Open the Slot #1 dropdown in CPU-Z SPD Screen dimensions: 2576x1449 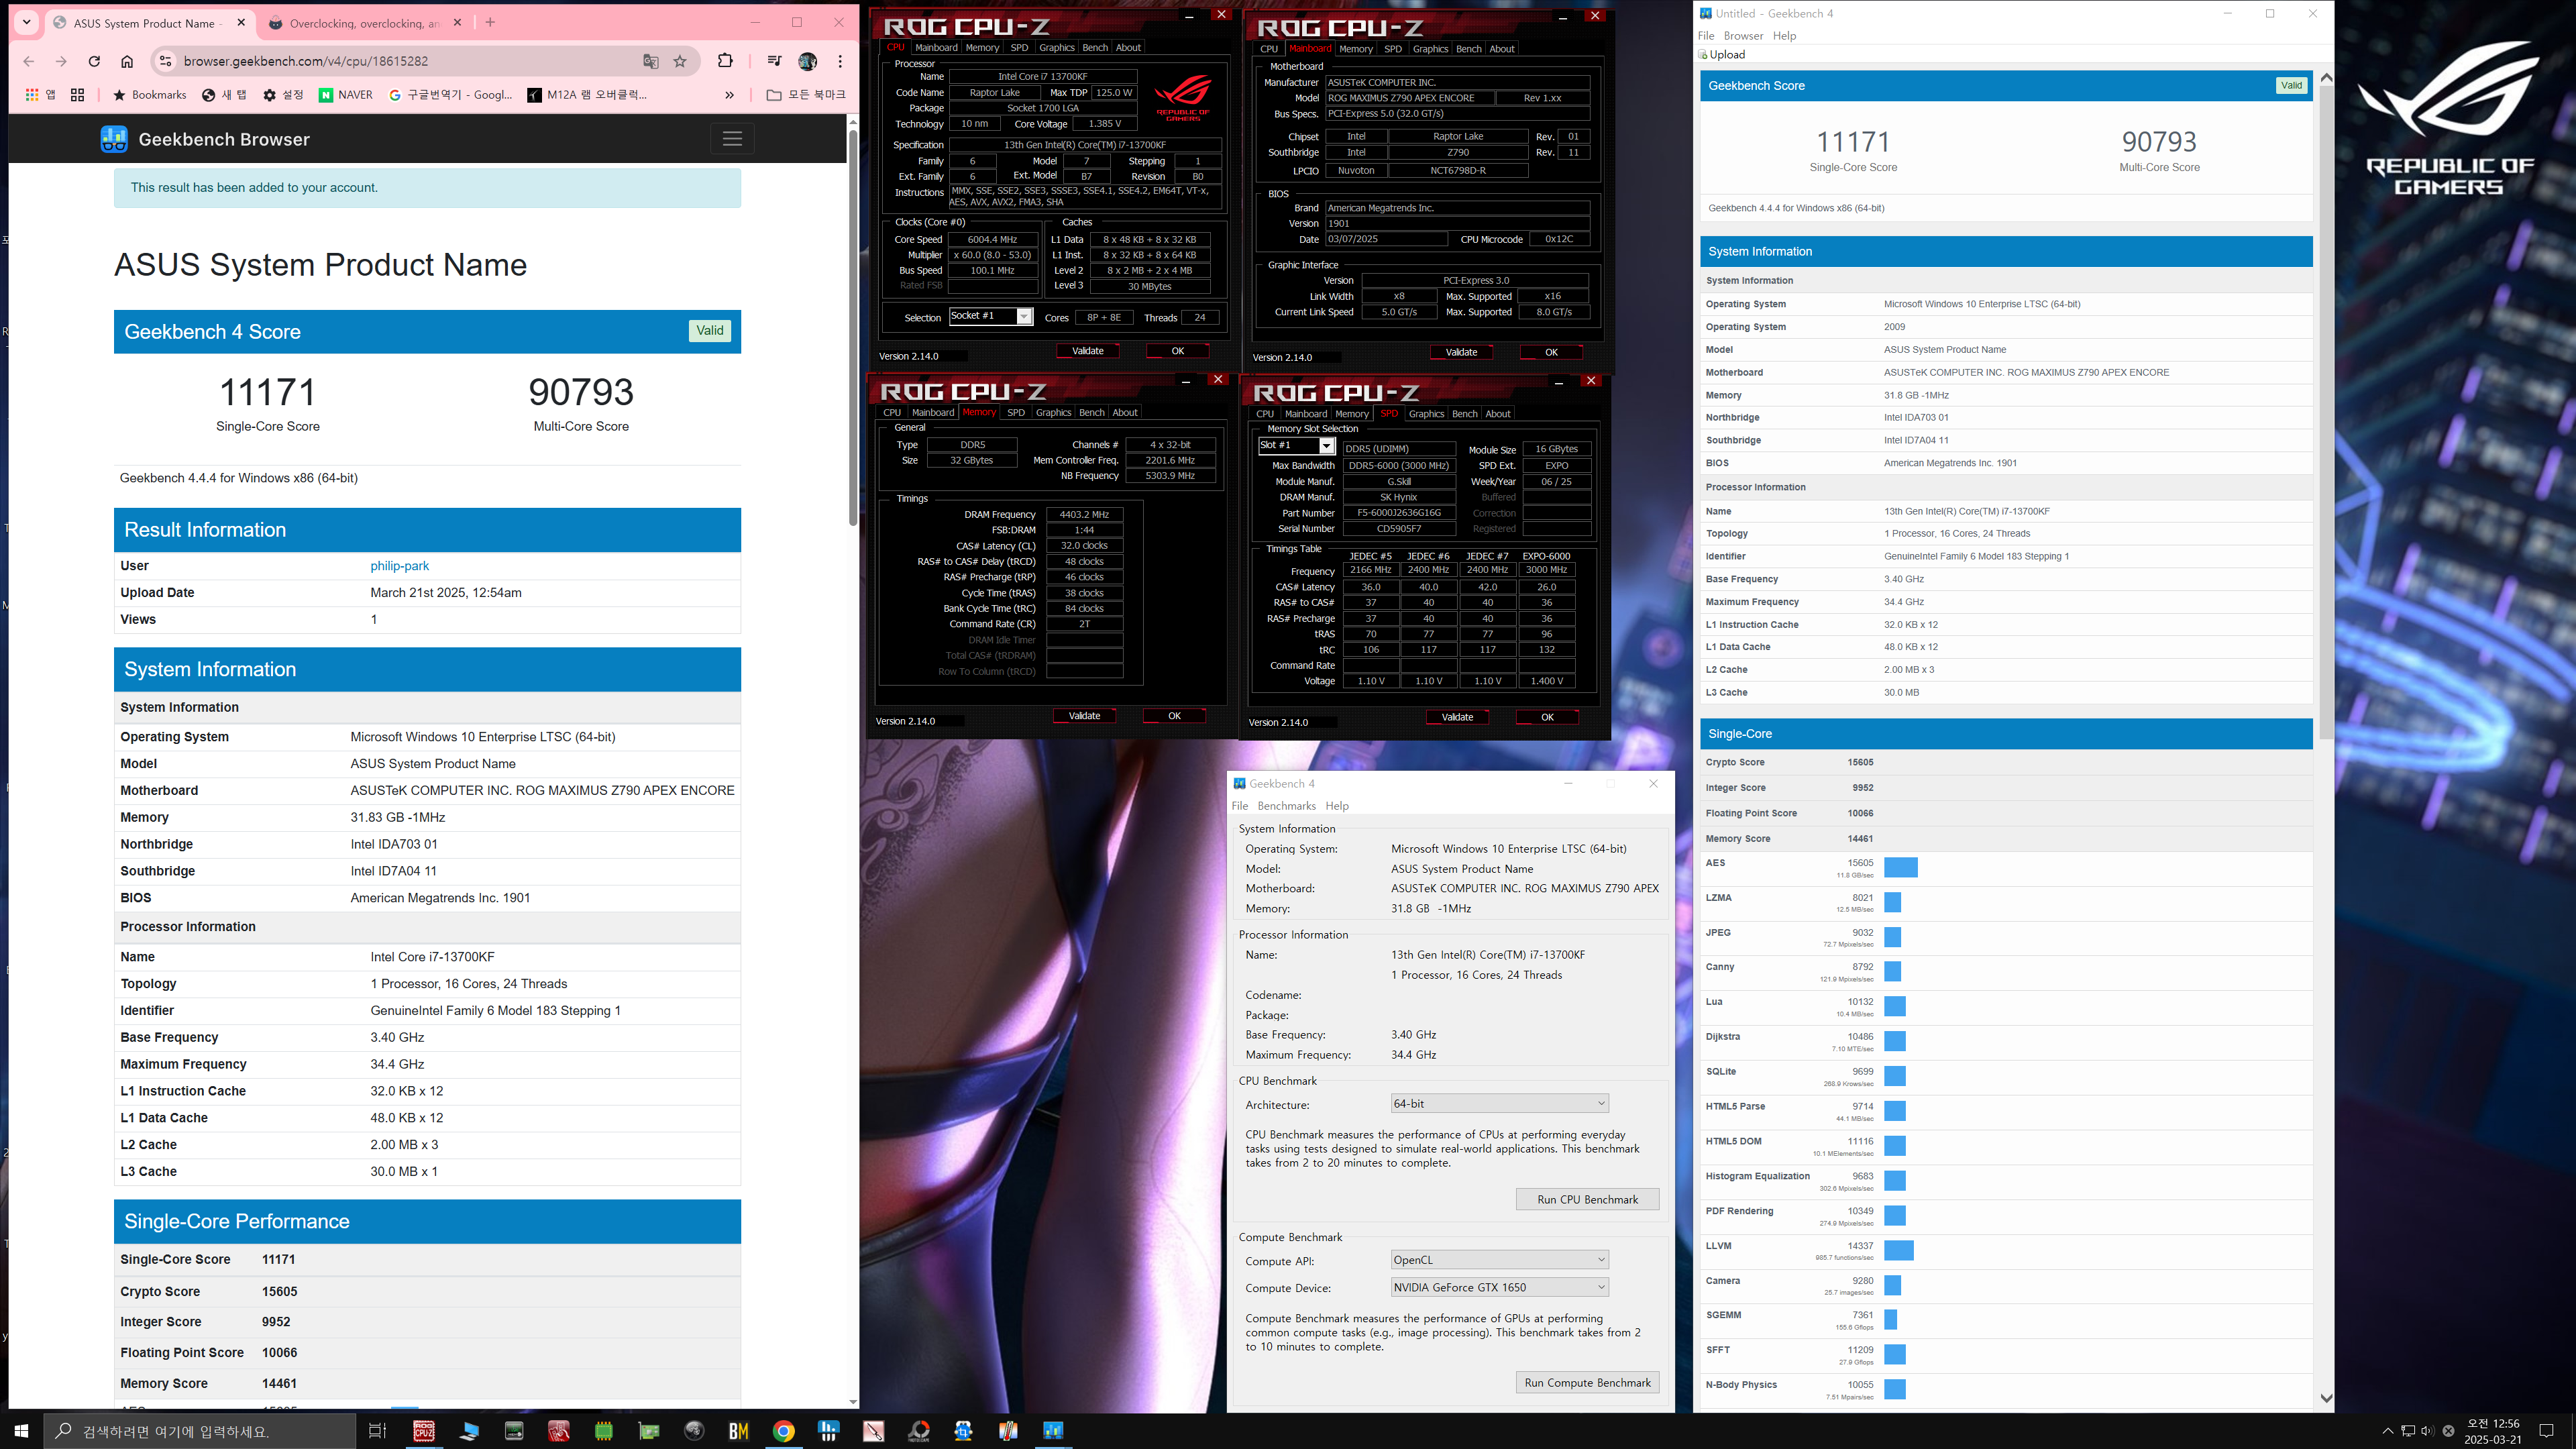point(1296,445)
